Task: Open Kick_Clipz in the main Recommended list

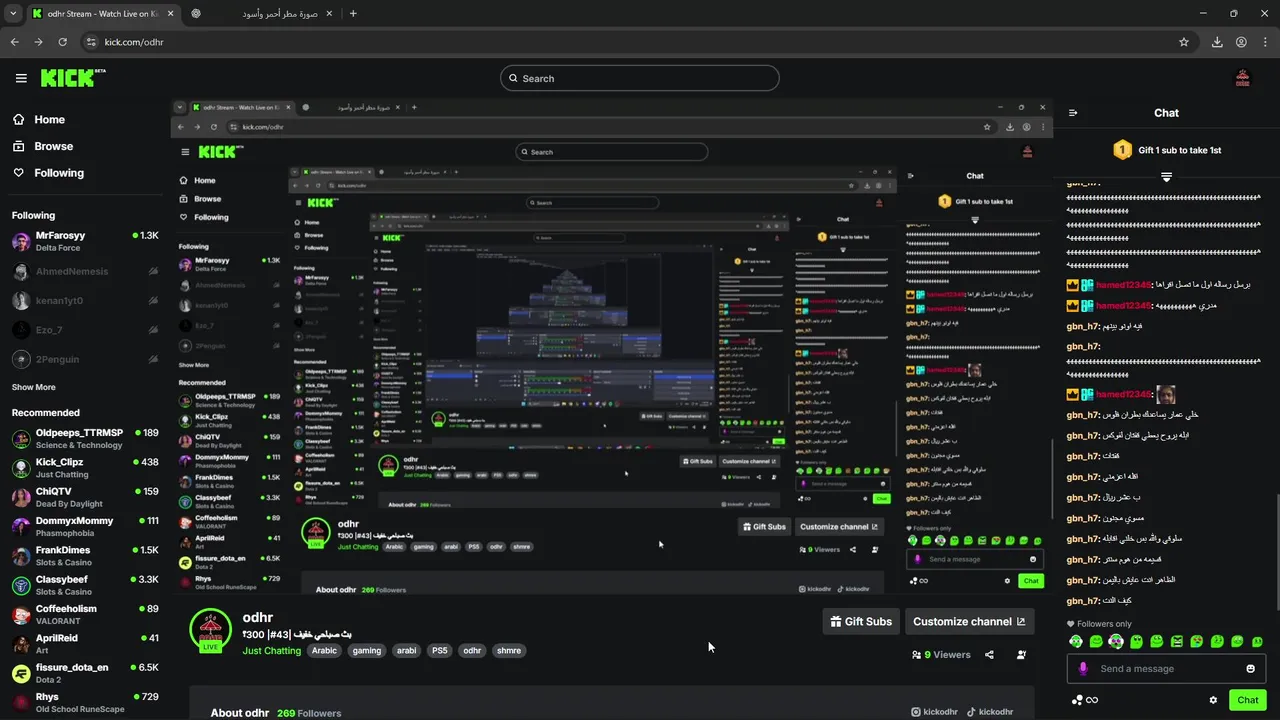Action: [x=85, y=468]
